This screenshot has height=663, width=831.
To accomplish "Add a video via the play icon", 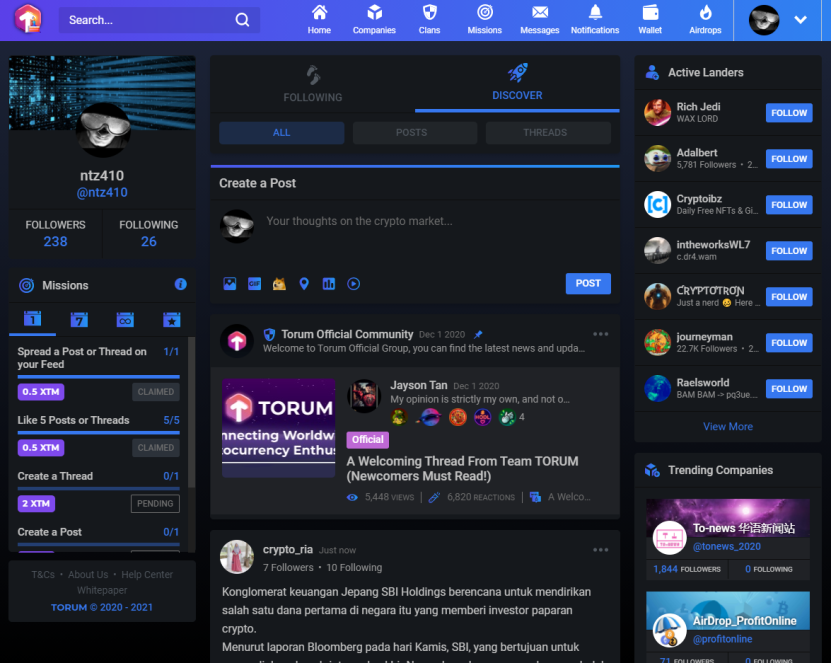I will click(x=353, y=284).
